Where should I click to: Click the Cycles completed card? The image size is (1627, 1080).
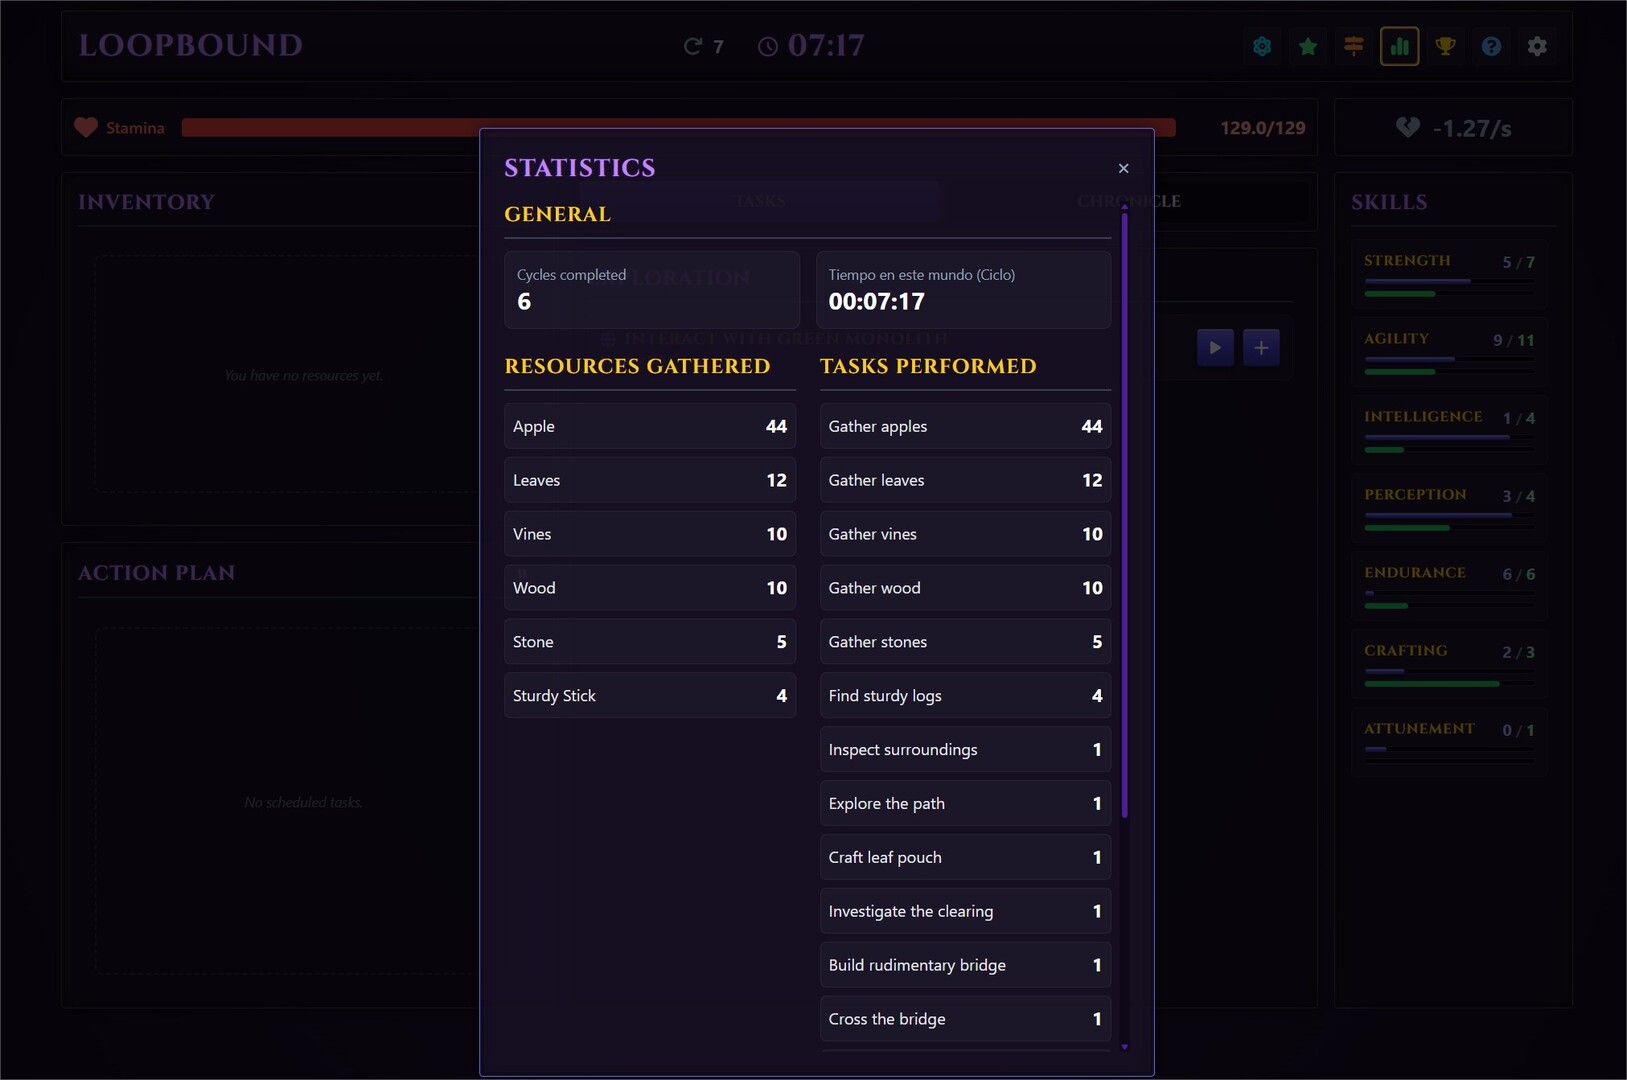tap(651, 290)
